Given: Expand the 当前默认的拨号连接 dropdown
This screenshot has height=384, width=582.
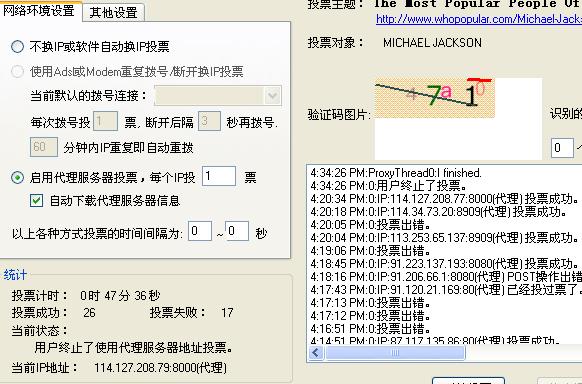Looking at the screenshot, I should point(273,96).
